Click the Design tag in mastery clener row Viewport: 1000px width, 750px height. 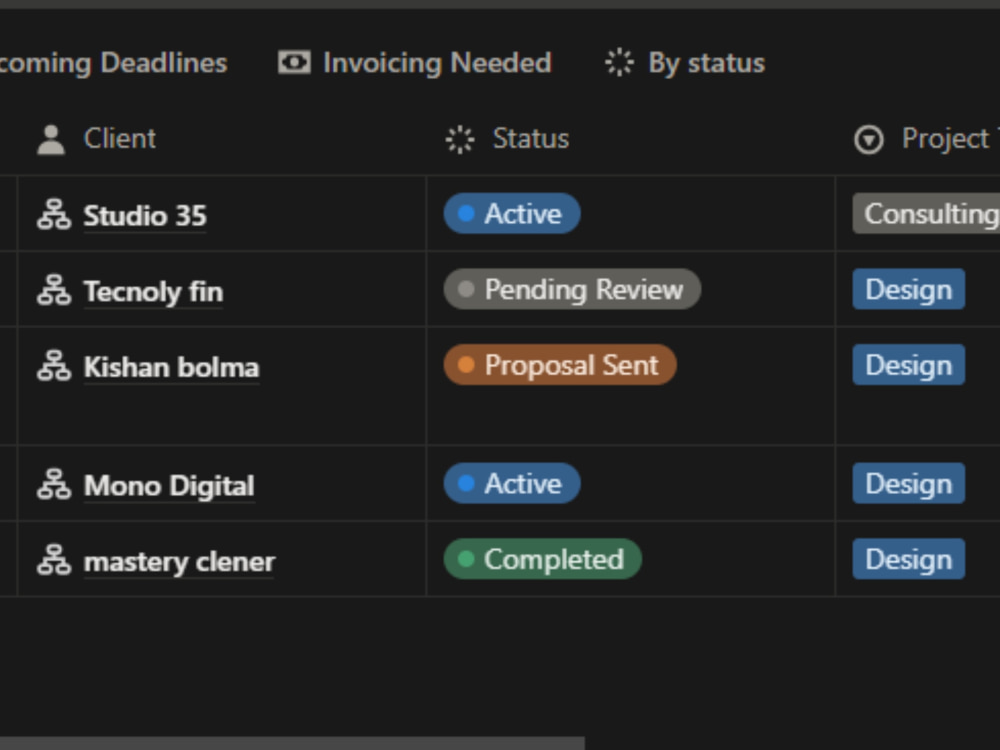[909, 559]
